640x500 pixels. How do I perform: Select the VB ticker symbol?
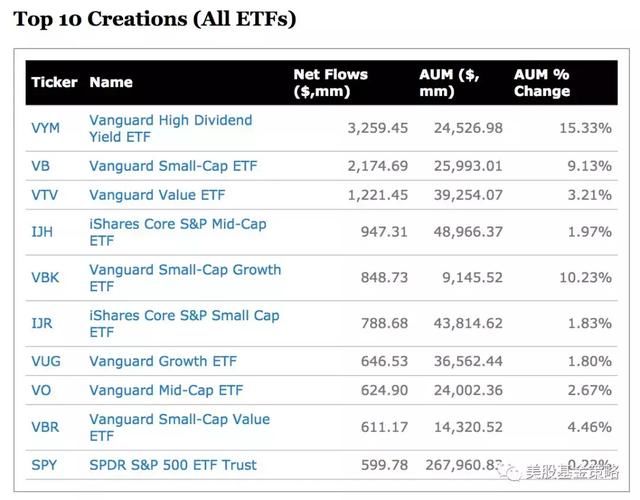41,166
